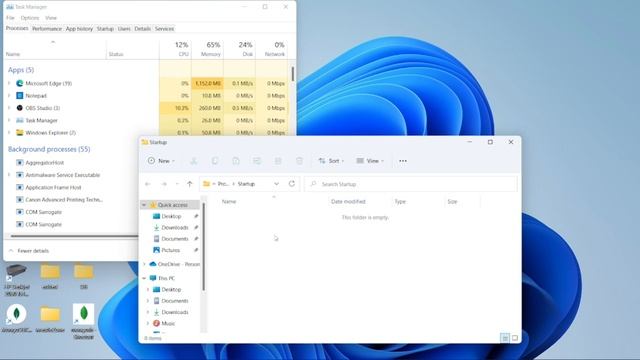Open the View dropdown menu

pos(370,161)
